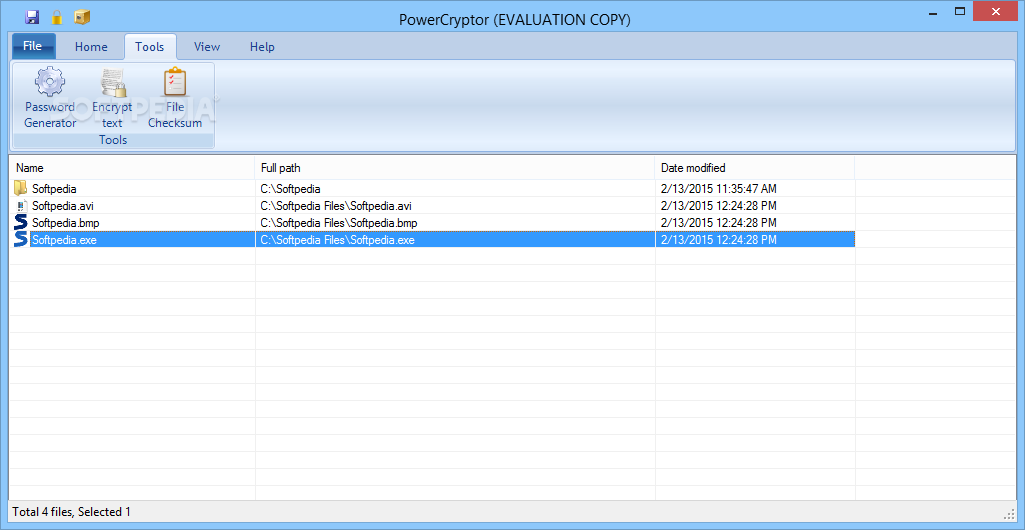Sort by the Full path column header
The width and height of the screenshot is (1025, 530).
455,168
